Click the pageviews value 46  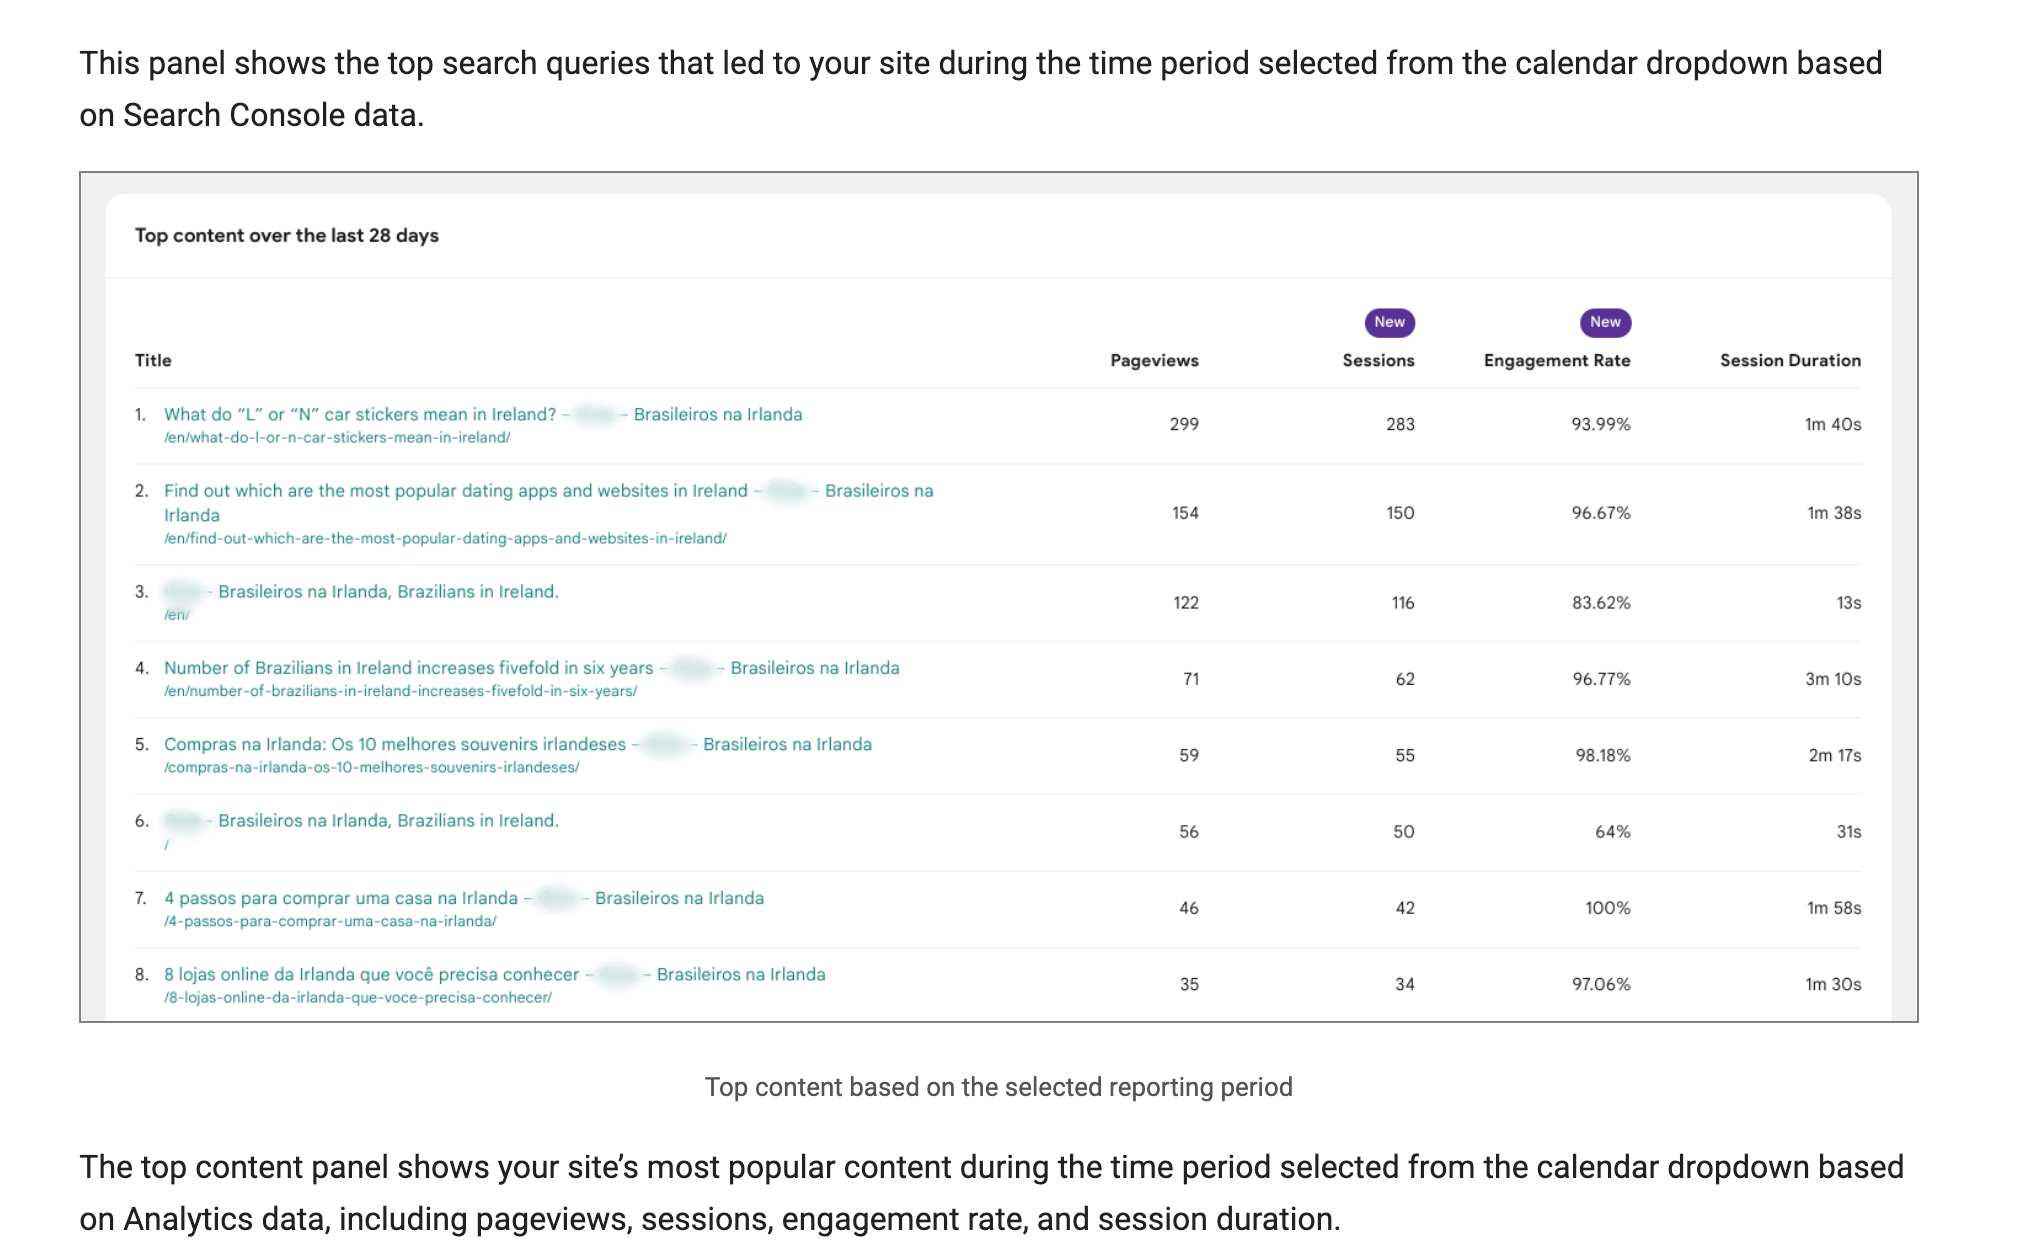click(1189, 908)
